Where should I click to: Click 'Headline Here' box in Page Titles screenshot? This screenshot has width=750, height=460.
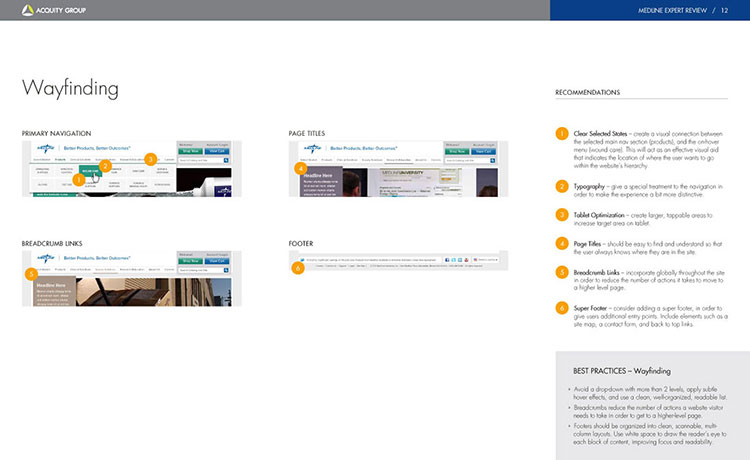pos(321,181)
